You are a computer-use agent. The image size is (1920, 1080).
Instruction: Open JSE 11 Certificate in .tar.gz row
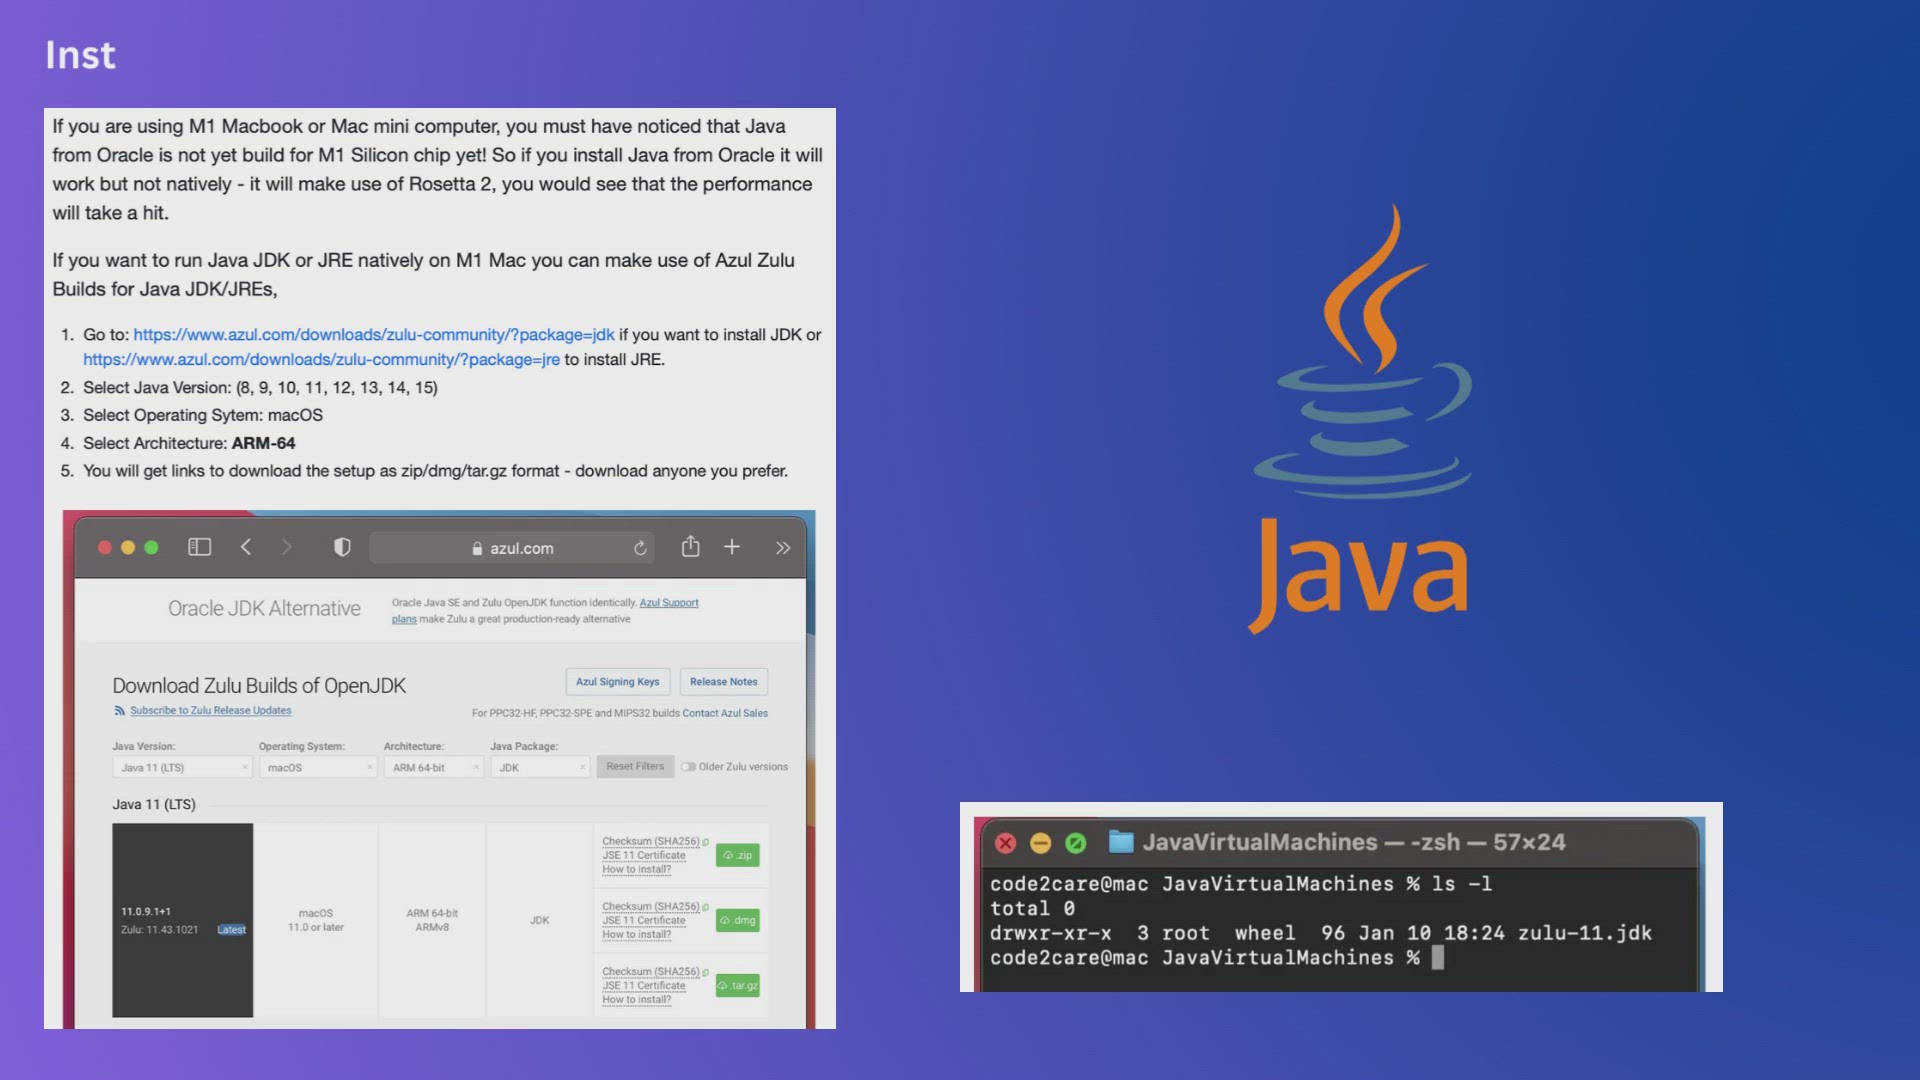point(644,986)
